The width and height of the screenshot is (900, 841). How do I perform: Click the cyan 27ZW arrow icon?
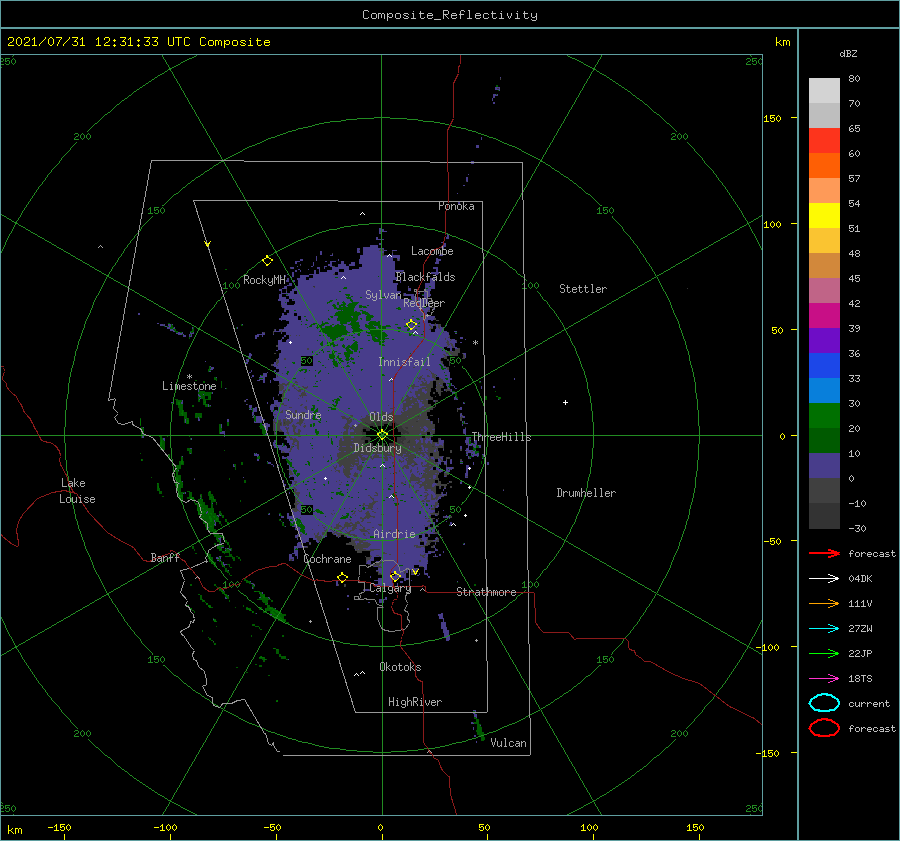(824, 629)
